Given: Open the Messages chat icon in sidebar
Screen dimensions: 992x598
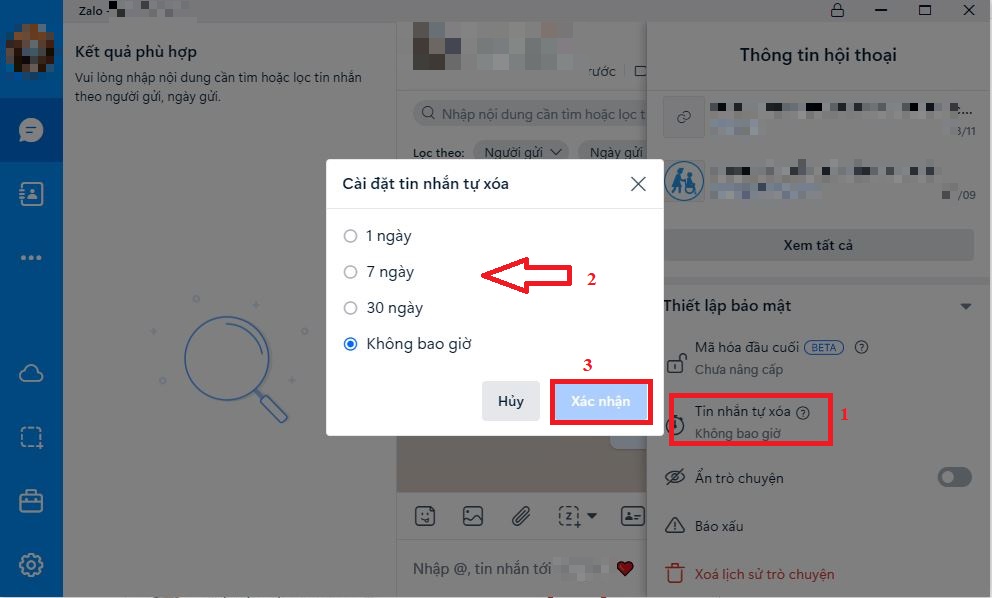Looking at the screenshot, I should 31,130.
